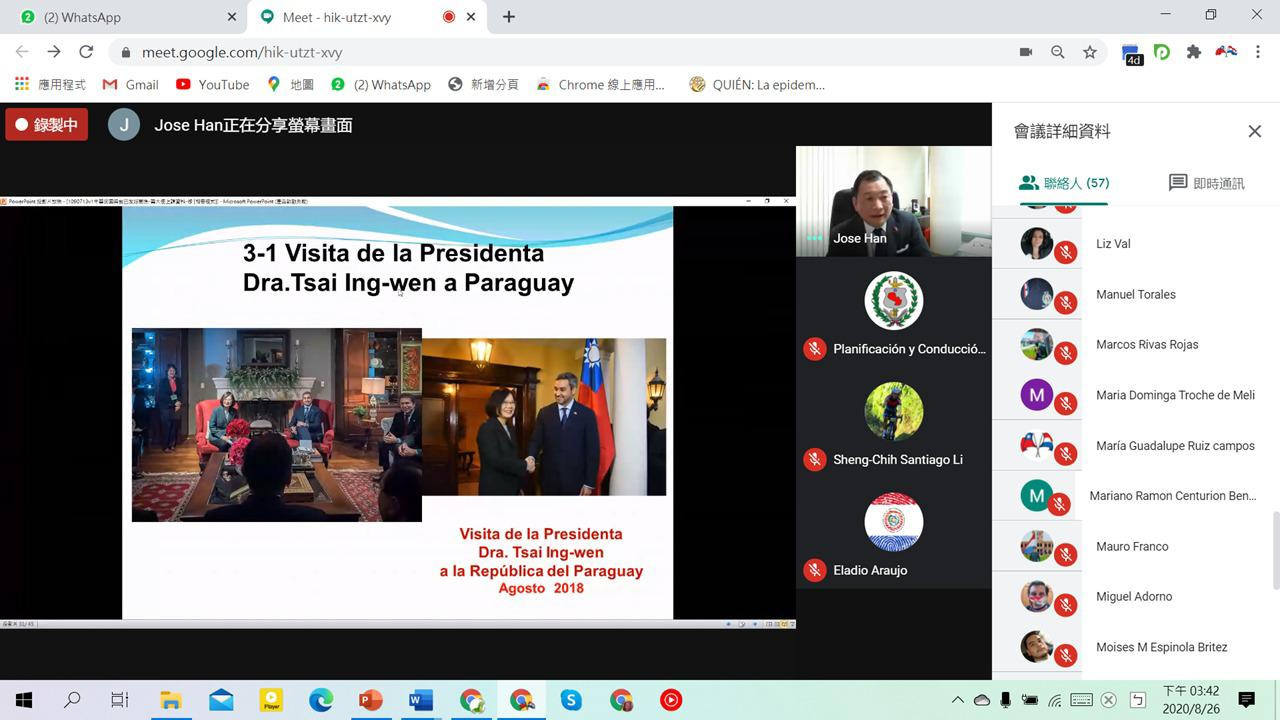Open the 聯絡人 (57) participants tab
This screenshot has width=1280, height=720.
point(1064,183)
